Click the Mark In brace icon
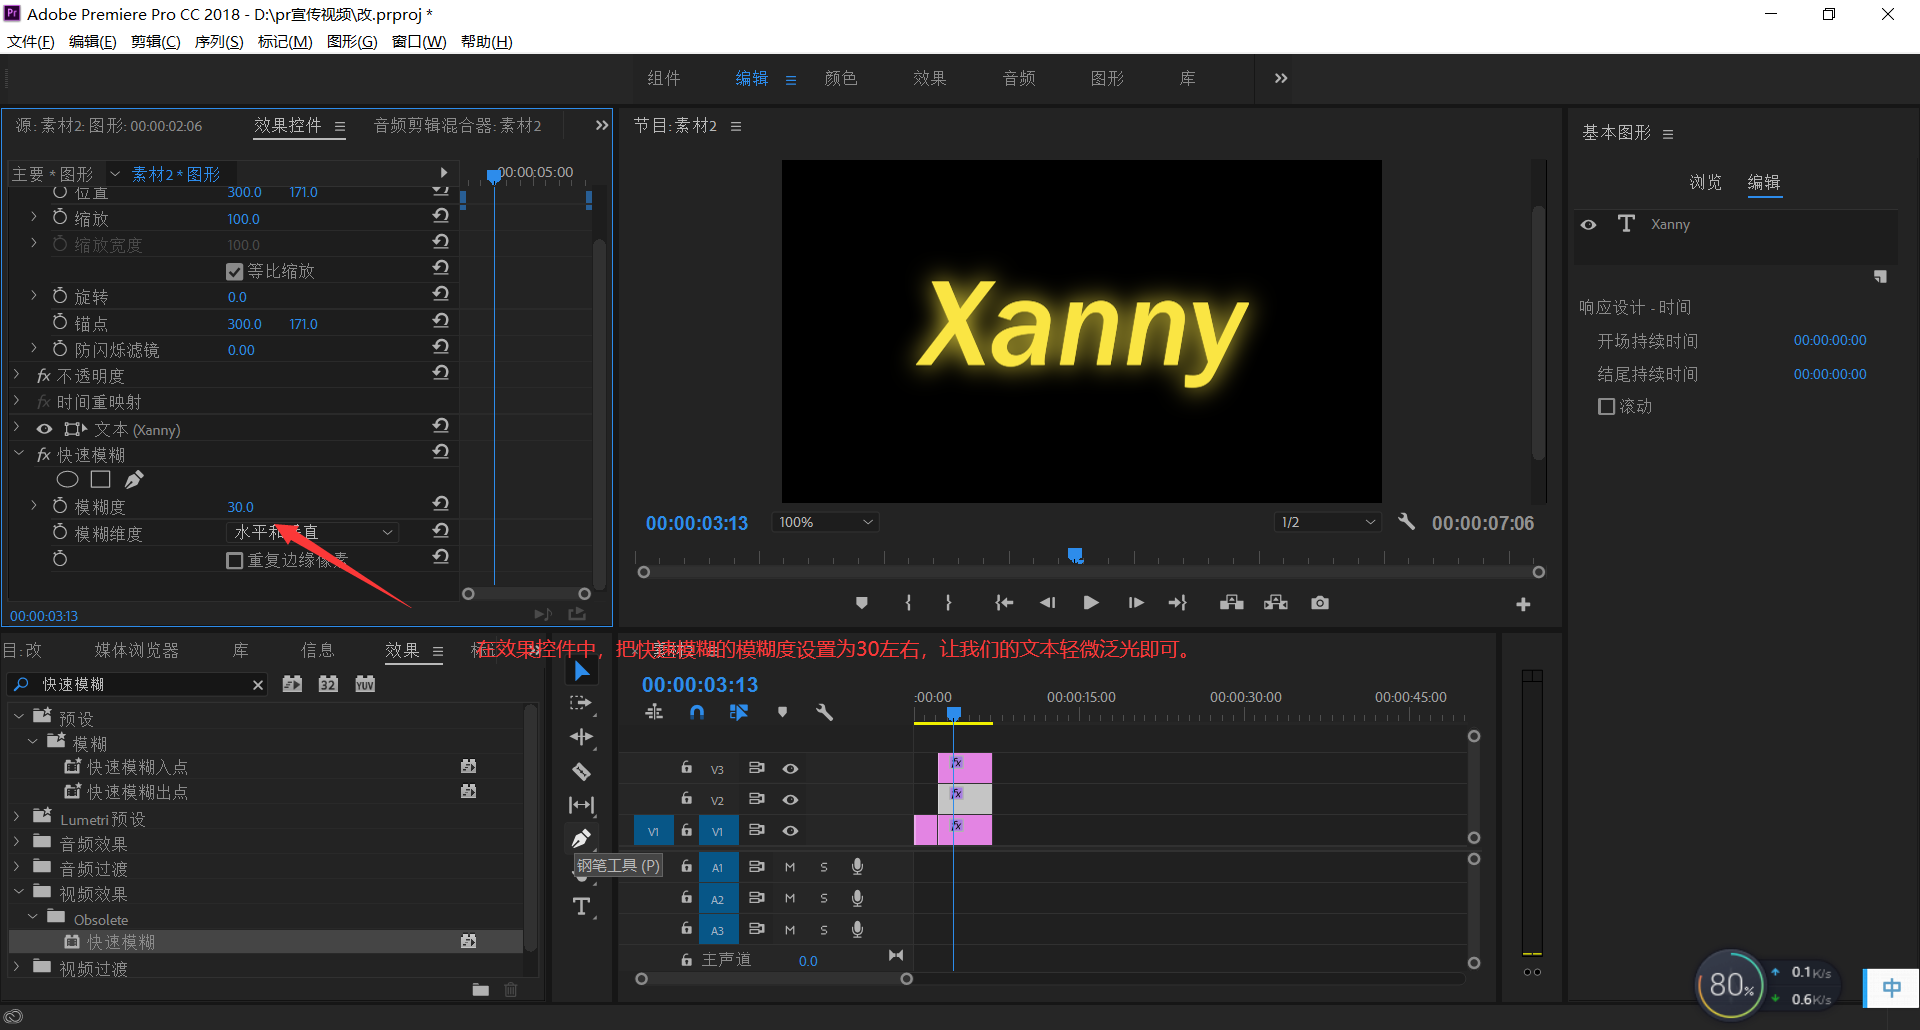Image resolution: width=1920 pixels, height=1030 pixels. pos(908,603)
